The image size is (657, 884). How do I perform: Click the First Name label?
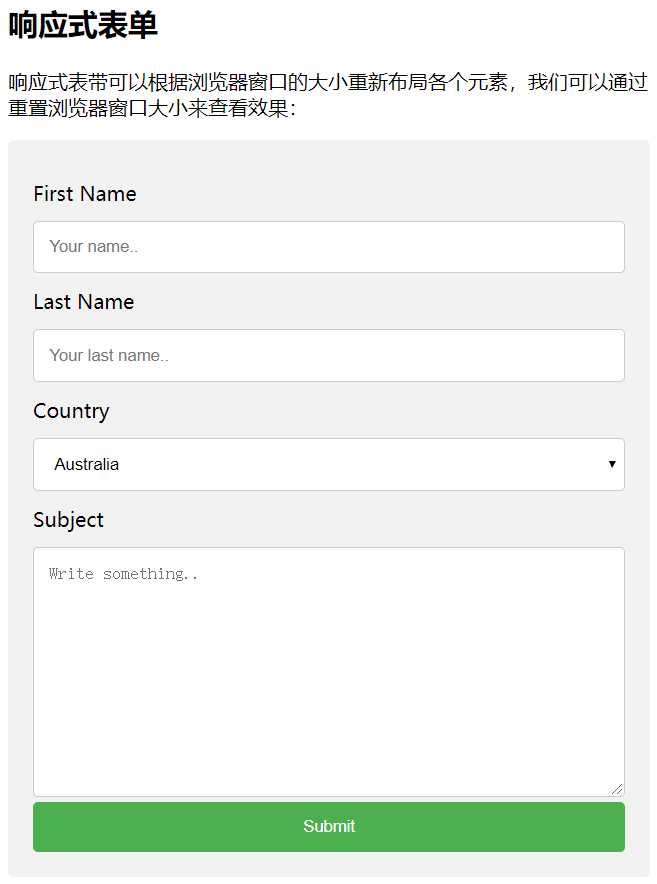tap(85, 194)
